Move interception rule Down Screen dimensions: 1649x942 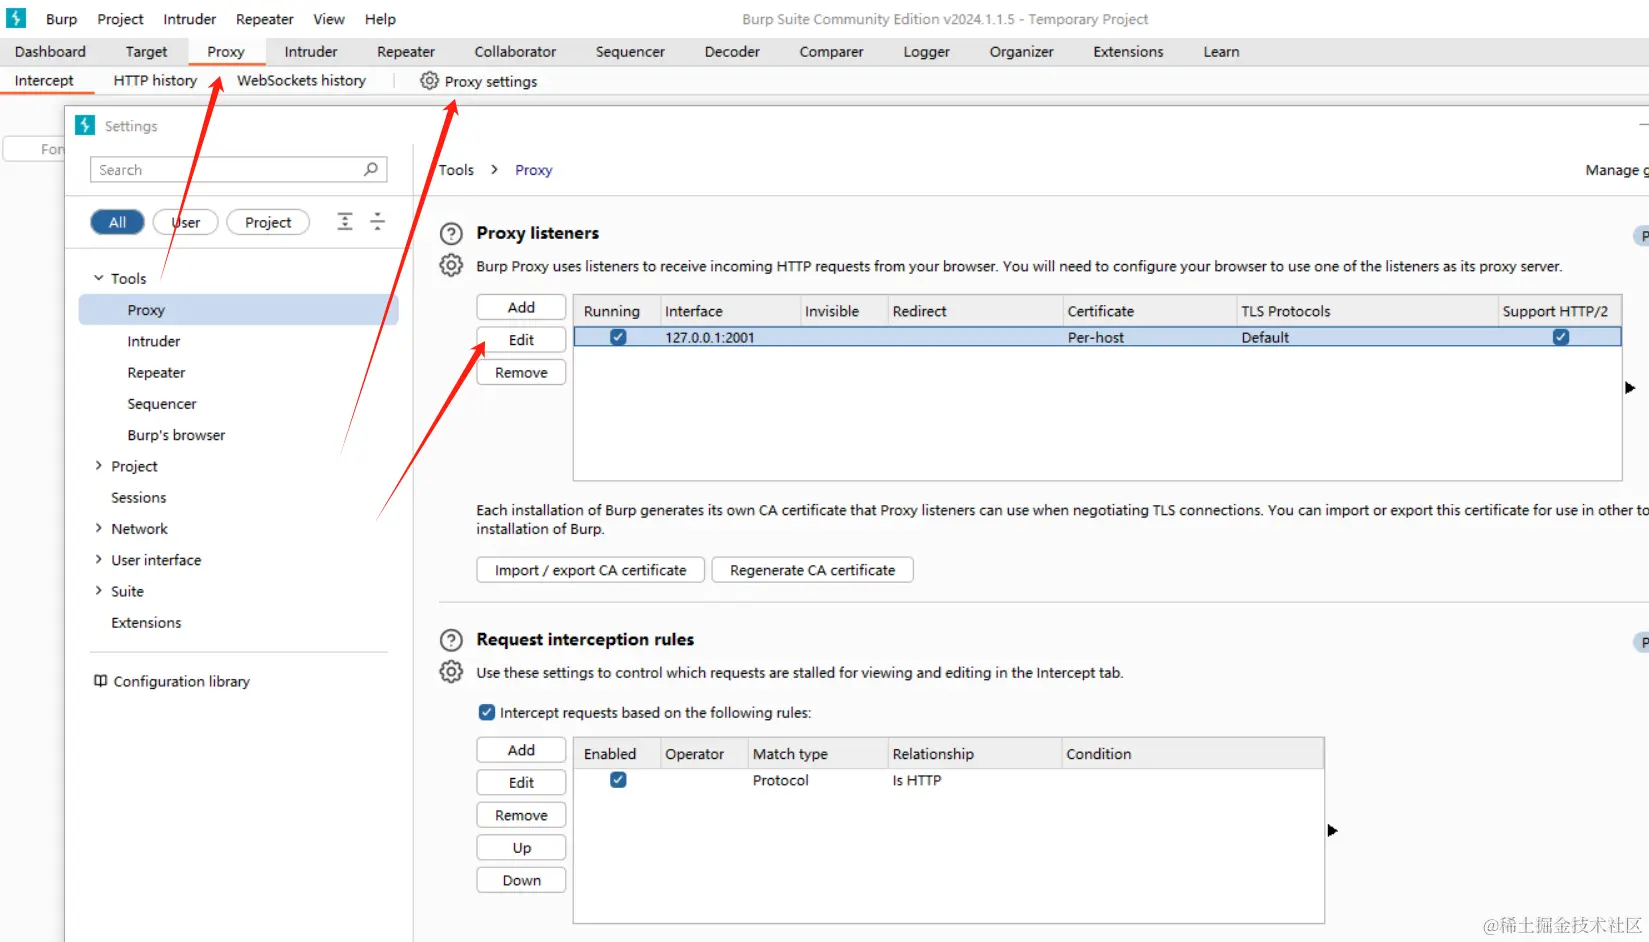coord(521,880)
